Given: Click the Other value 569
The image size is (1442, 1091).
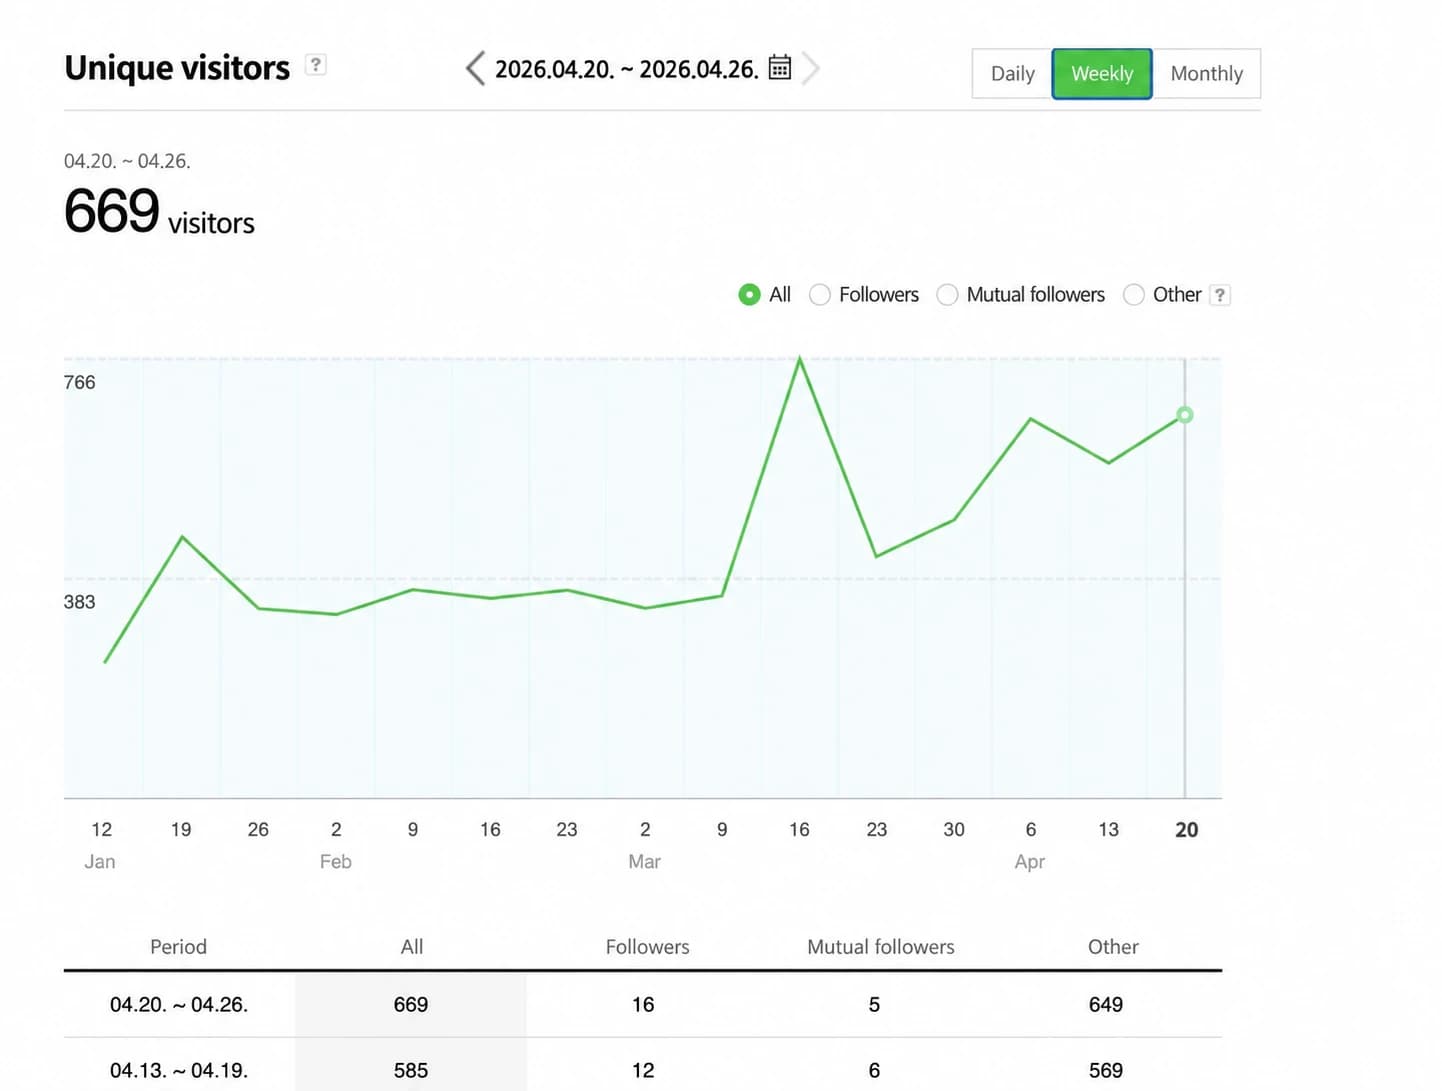Looking at the screenshot, I should point(1106,1071).
